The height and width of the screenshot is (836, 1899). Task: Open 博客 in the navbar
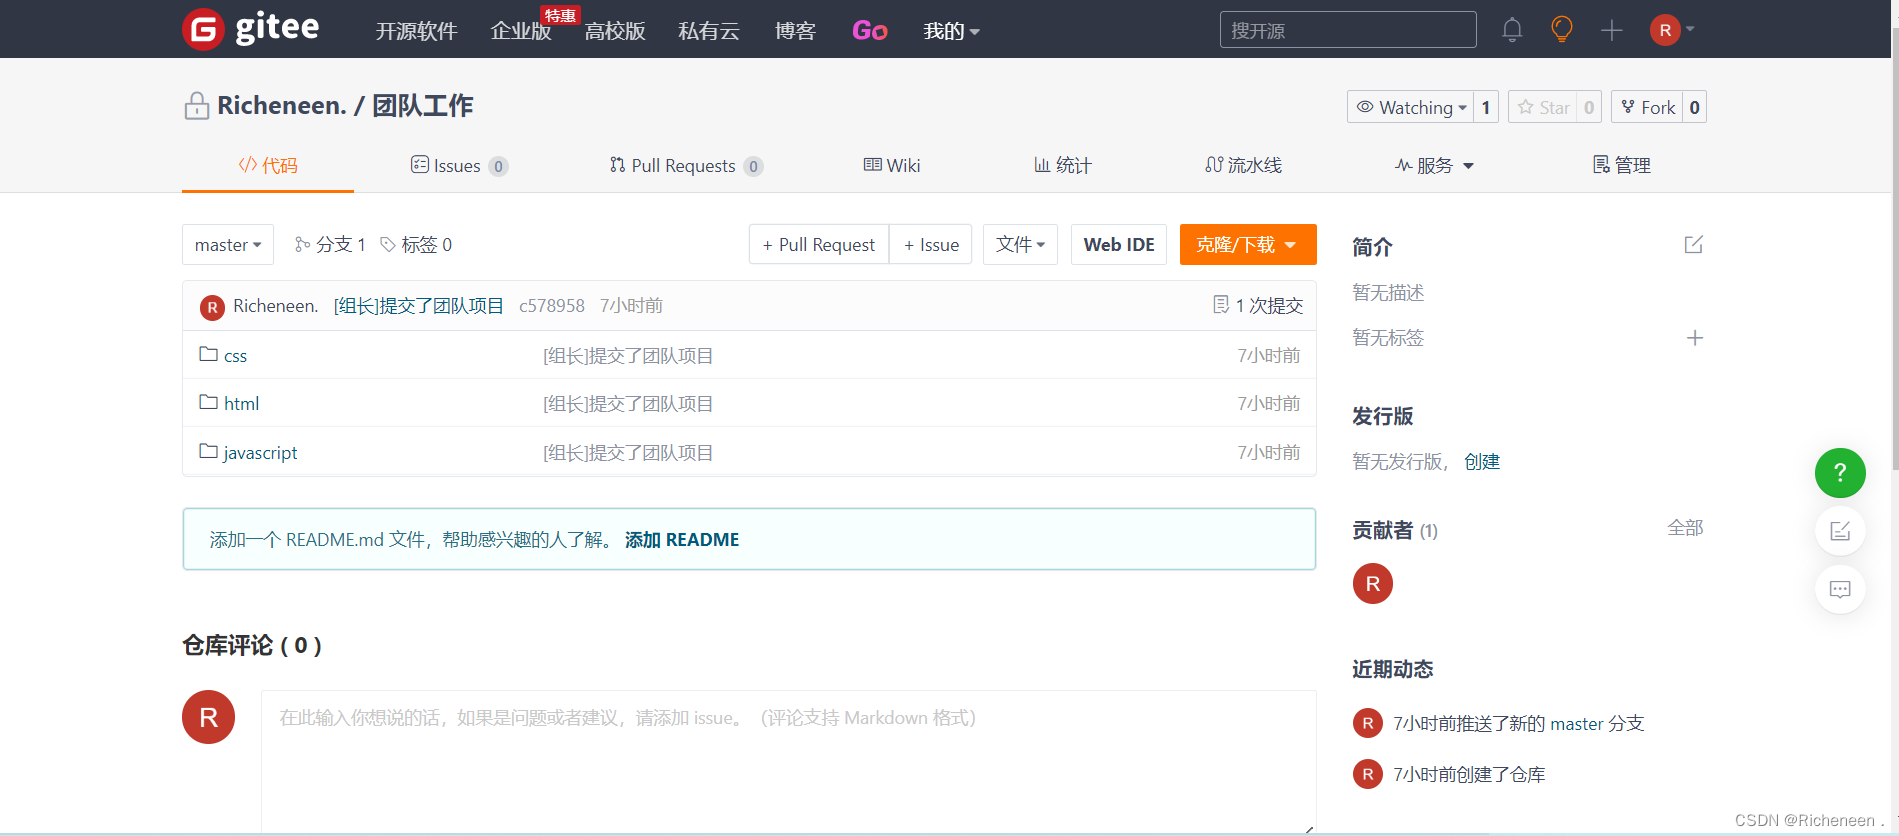coord(795,31)
